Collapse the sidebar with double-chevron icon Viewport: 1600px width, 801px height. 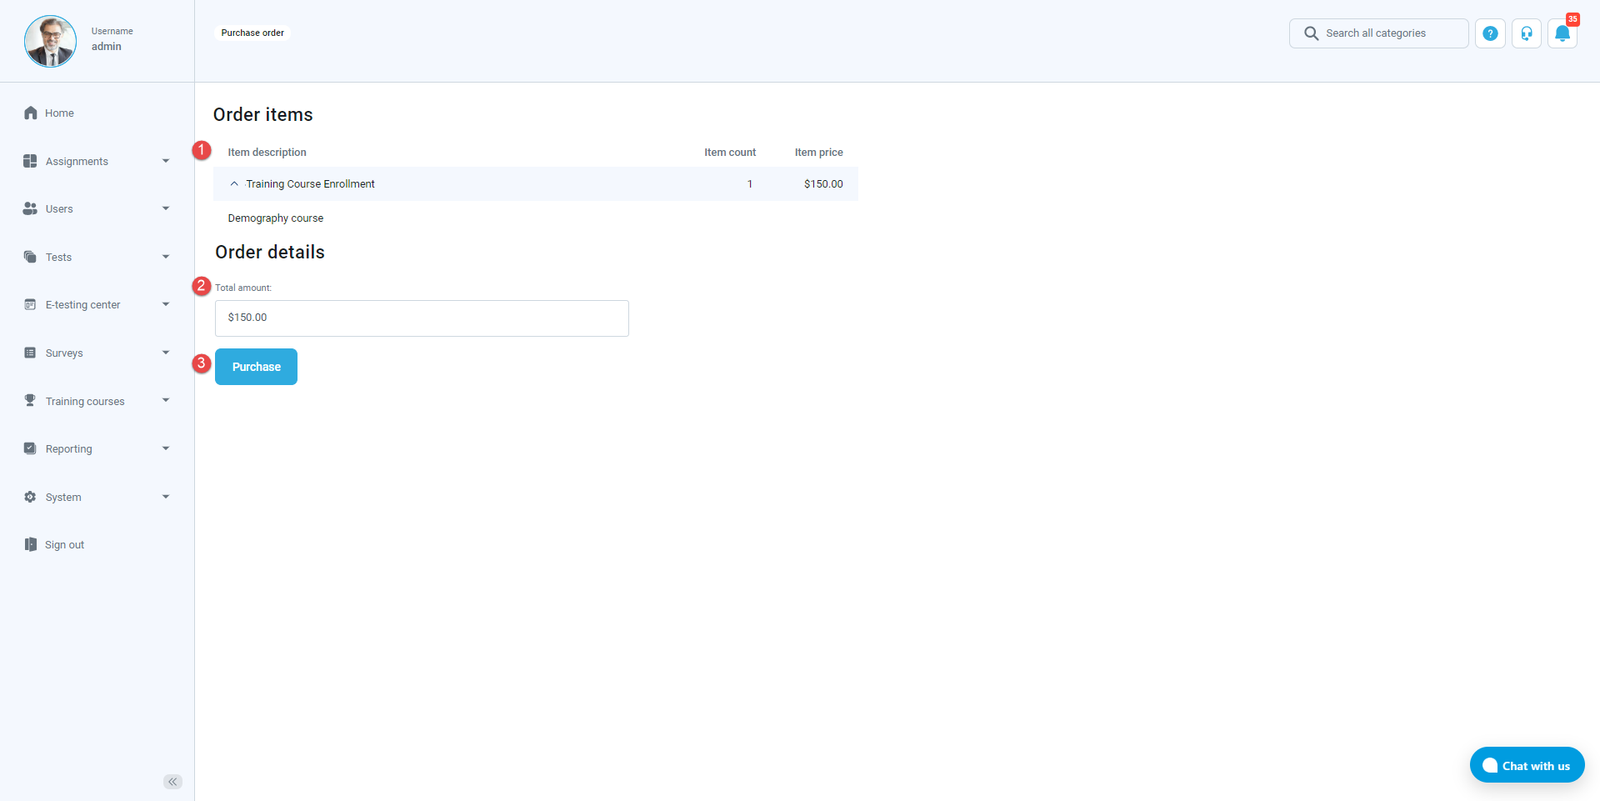click(173, 781)
